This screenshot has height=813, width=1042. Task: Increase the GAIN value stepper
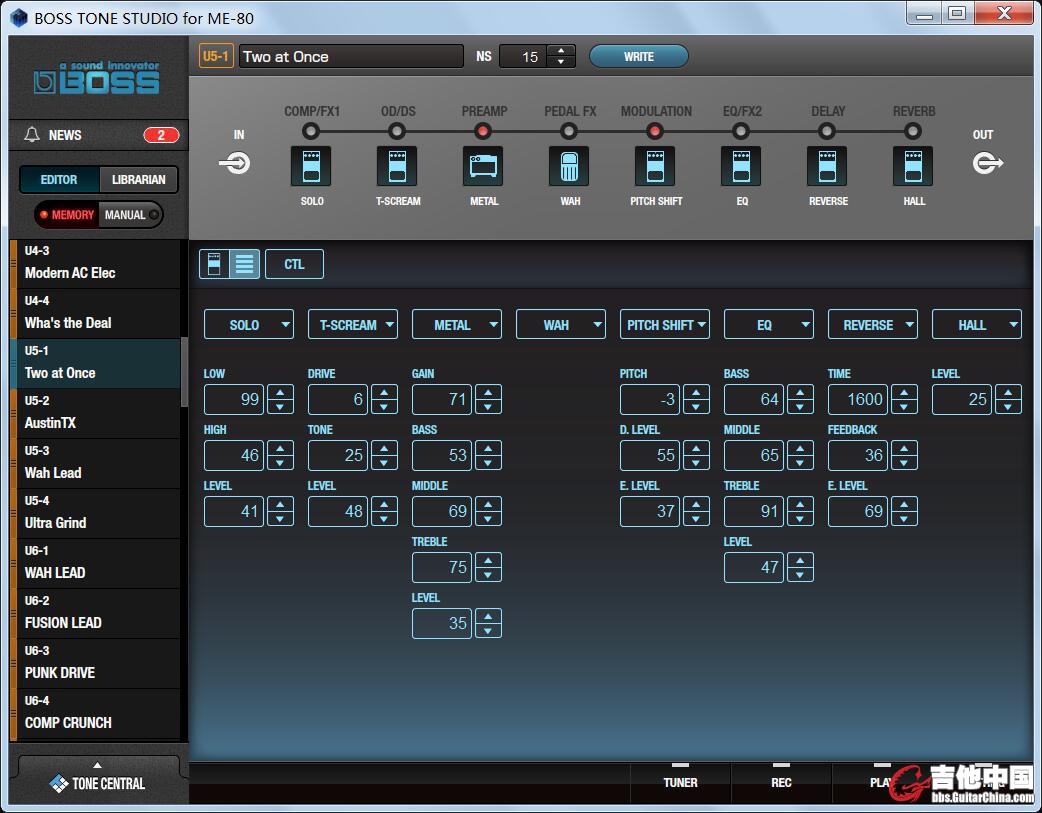[x=488, y=393]
